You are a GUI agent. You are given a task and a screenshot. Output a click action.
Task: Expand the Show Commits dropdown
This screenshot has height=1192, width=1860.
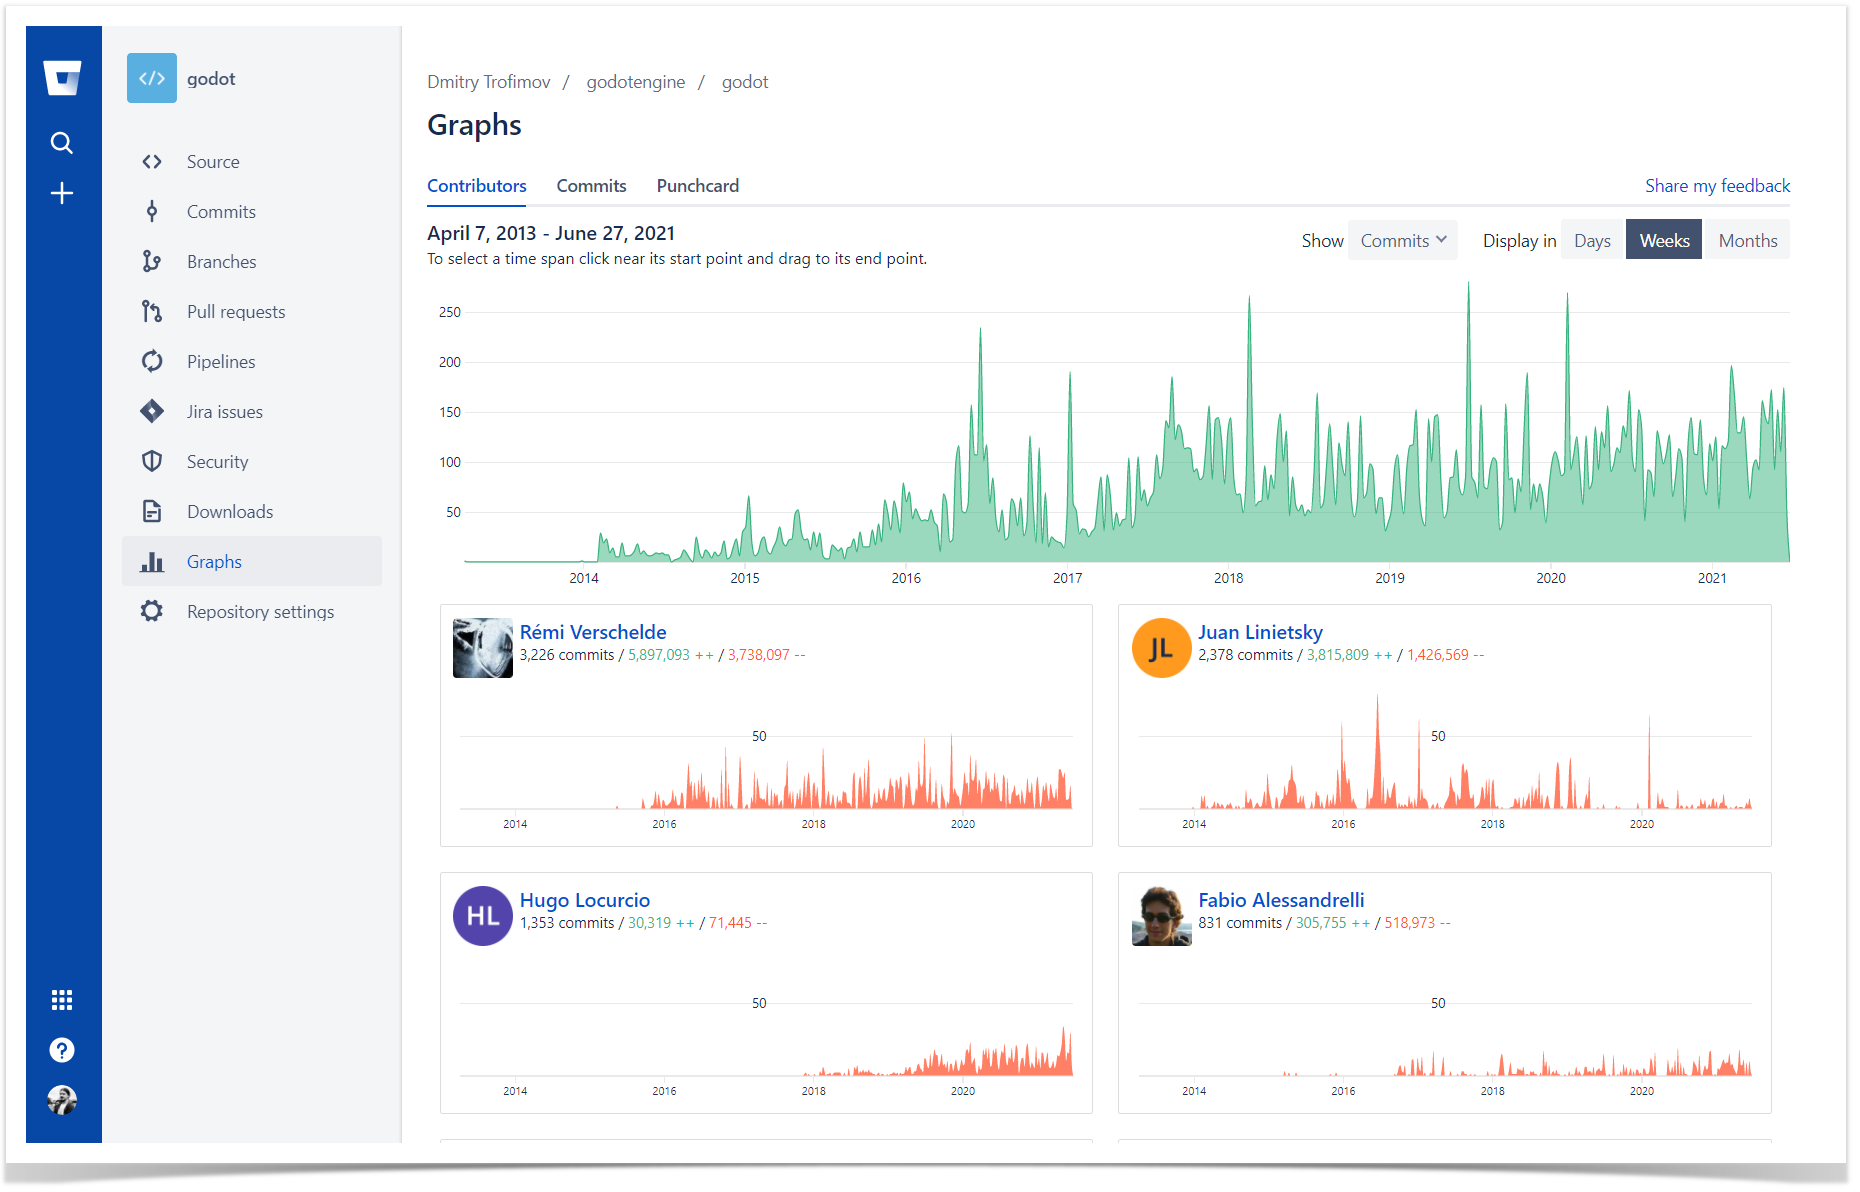(x=1402, y=240)
